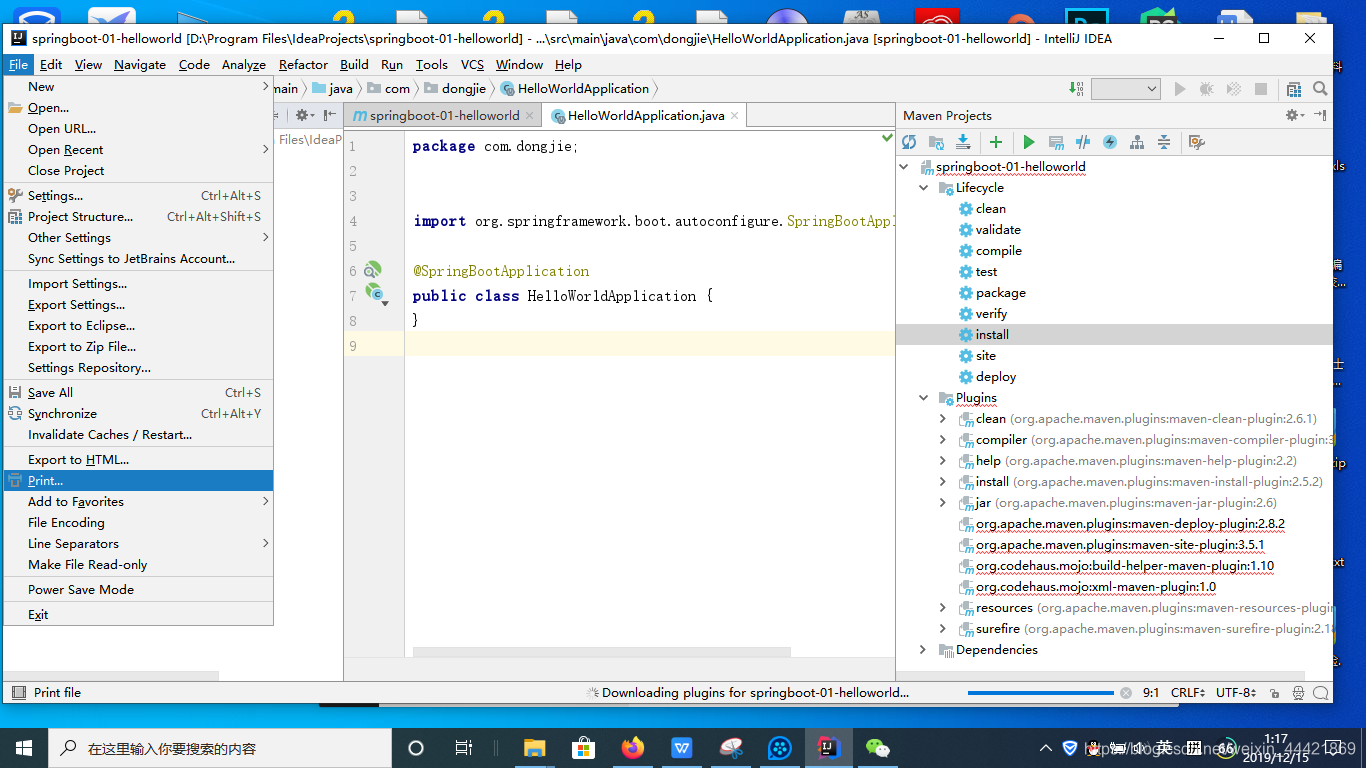Click Windows taskbar search box
The width and height of the screenshot is (1366, 768).
click(220, 748)
